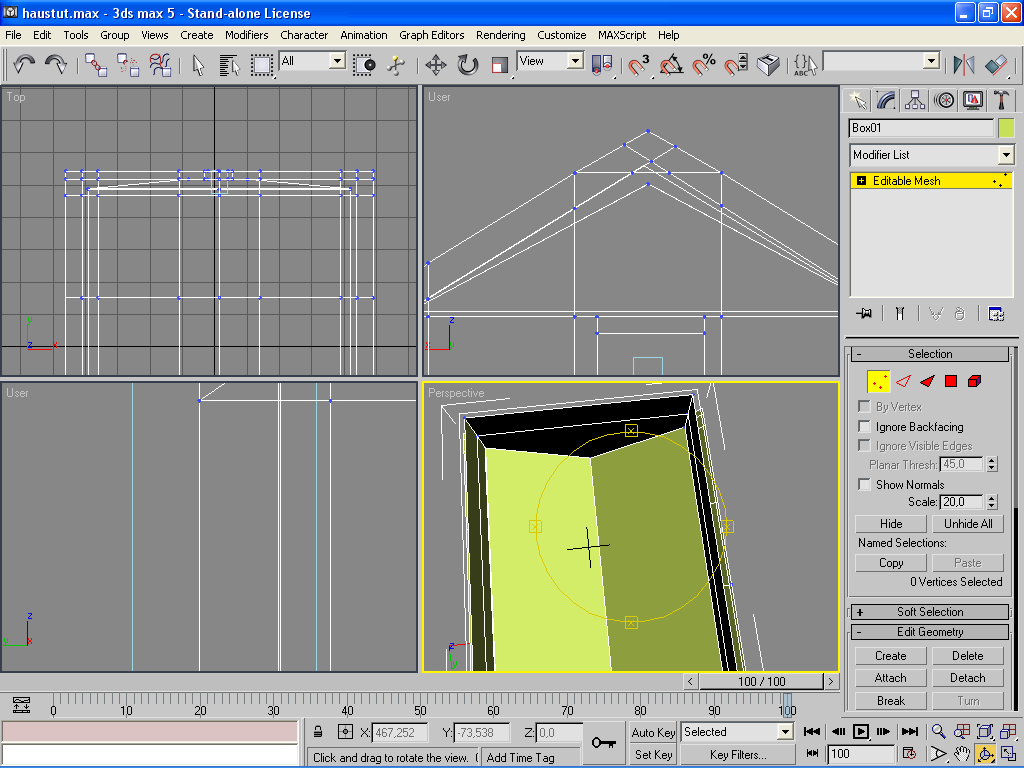Switch to the Create command panel
Screen dimensions: 1024x768
point(857,100)
